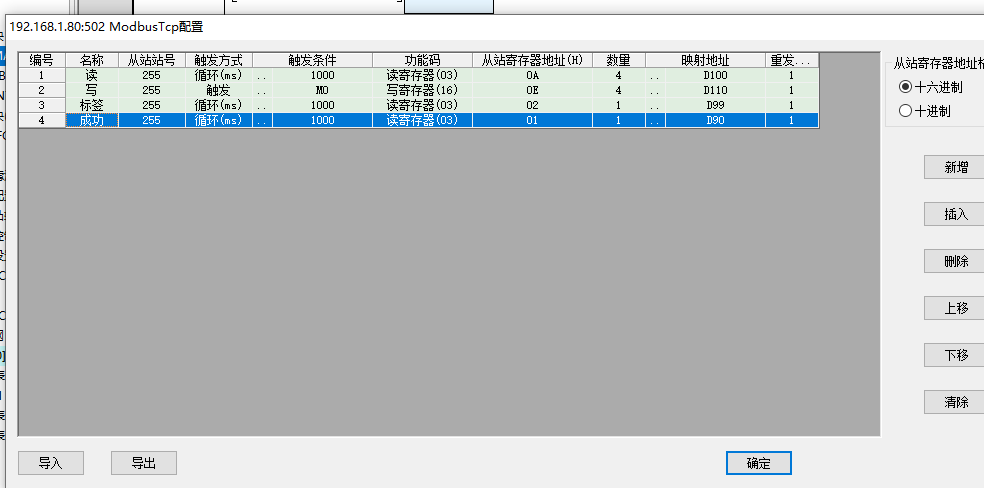Click register address cell 0A

point(533,75)
